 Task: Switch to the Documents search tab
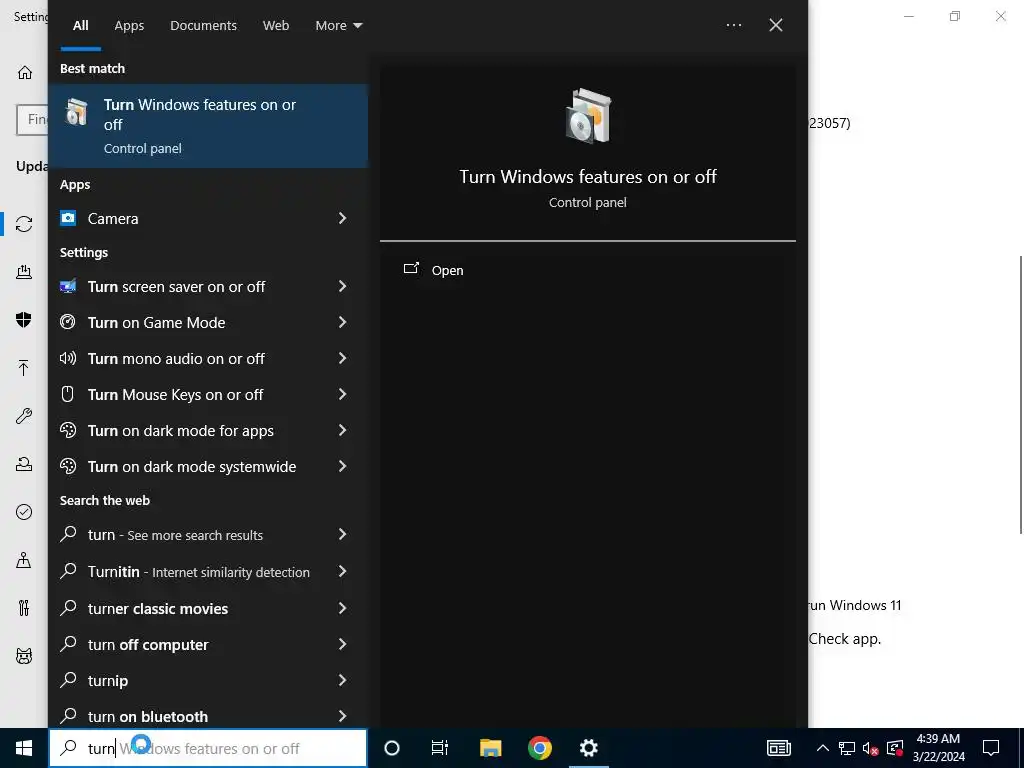pyautogui.click(x=203, y=25)
